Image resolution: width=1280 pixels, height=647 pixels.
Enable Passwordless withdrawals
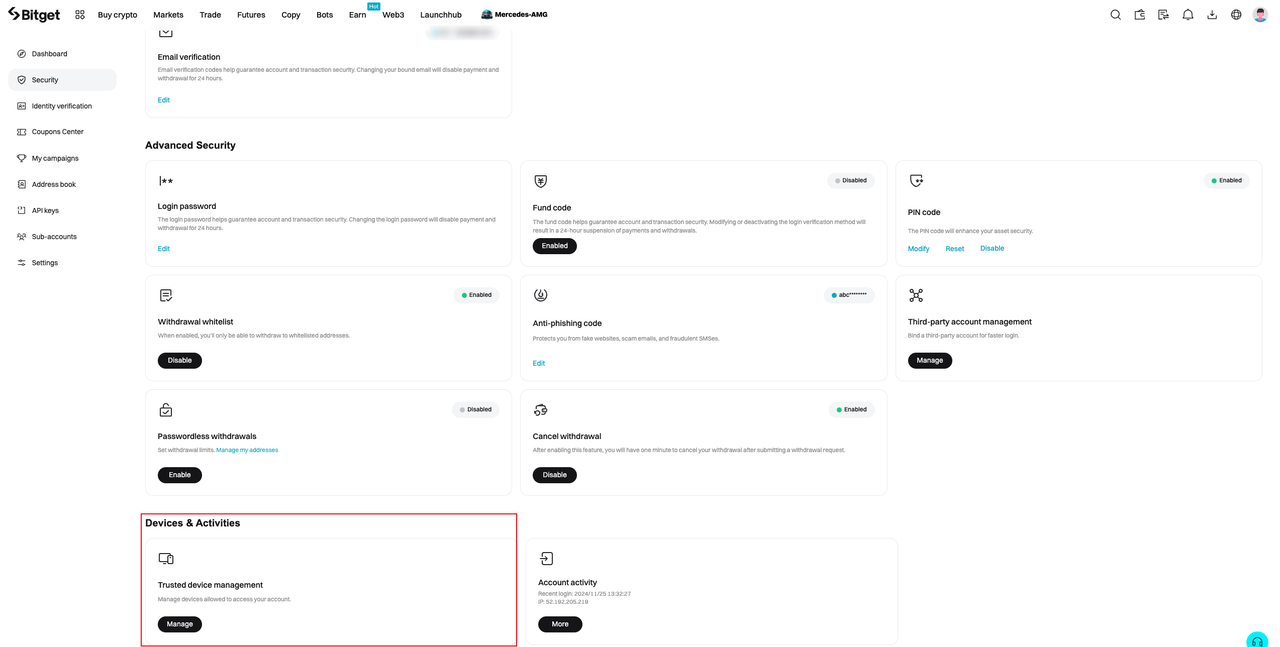[179, 474]
